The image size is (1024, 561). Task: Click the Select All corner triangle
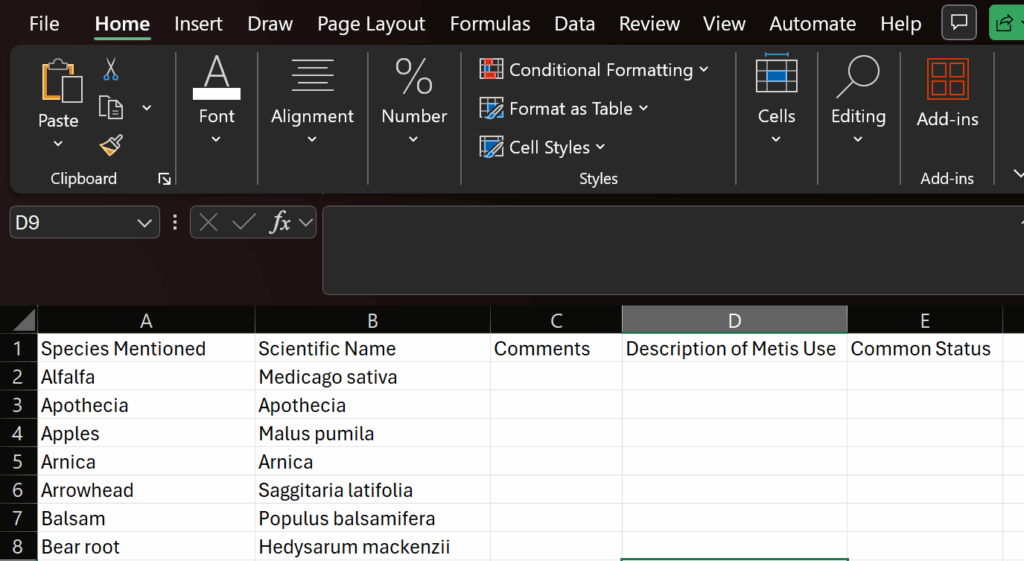[22, 320]
